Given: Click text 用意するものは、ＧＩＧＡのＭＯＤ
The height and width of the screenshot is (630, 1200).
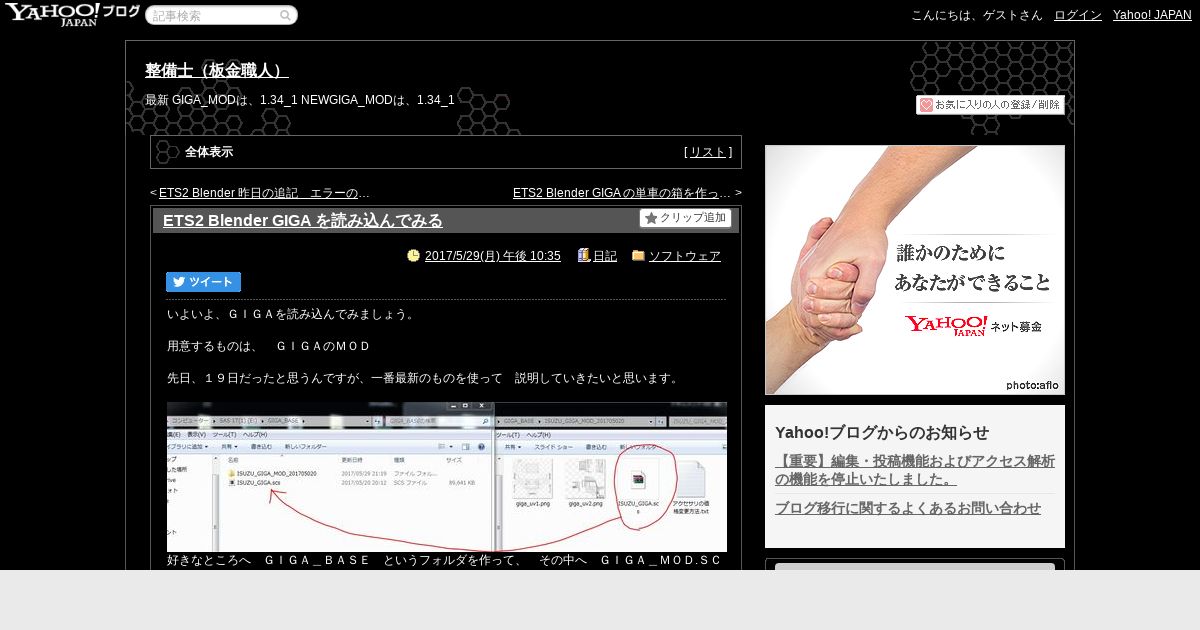Looking at the screenshot, I should coord(269,346).
